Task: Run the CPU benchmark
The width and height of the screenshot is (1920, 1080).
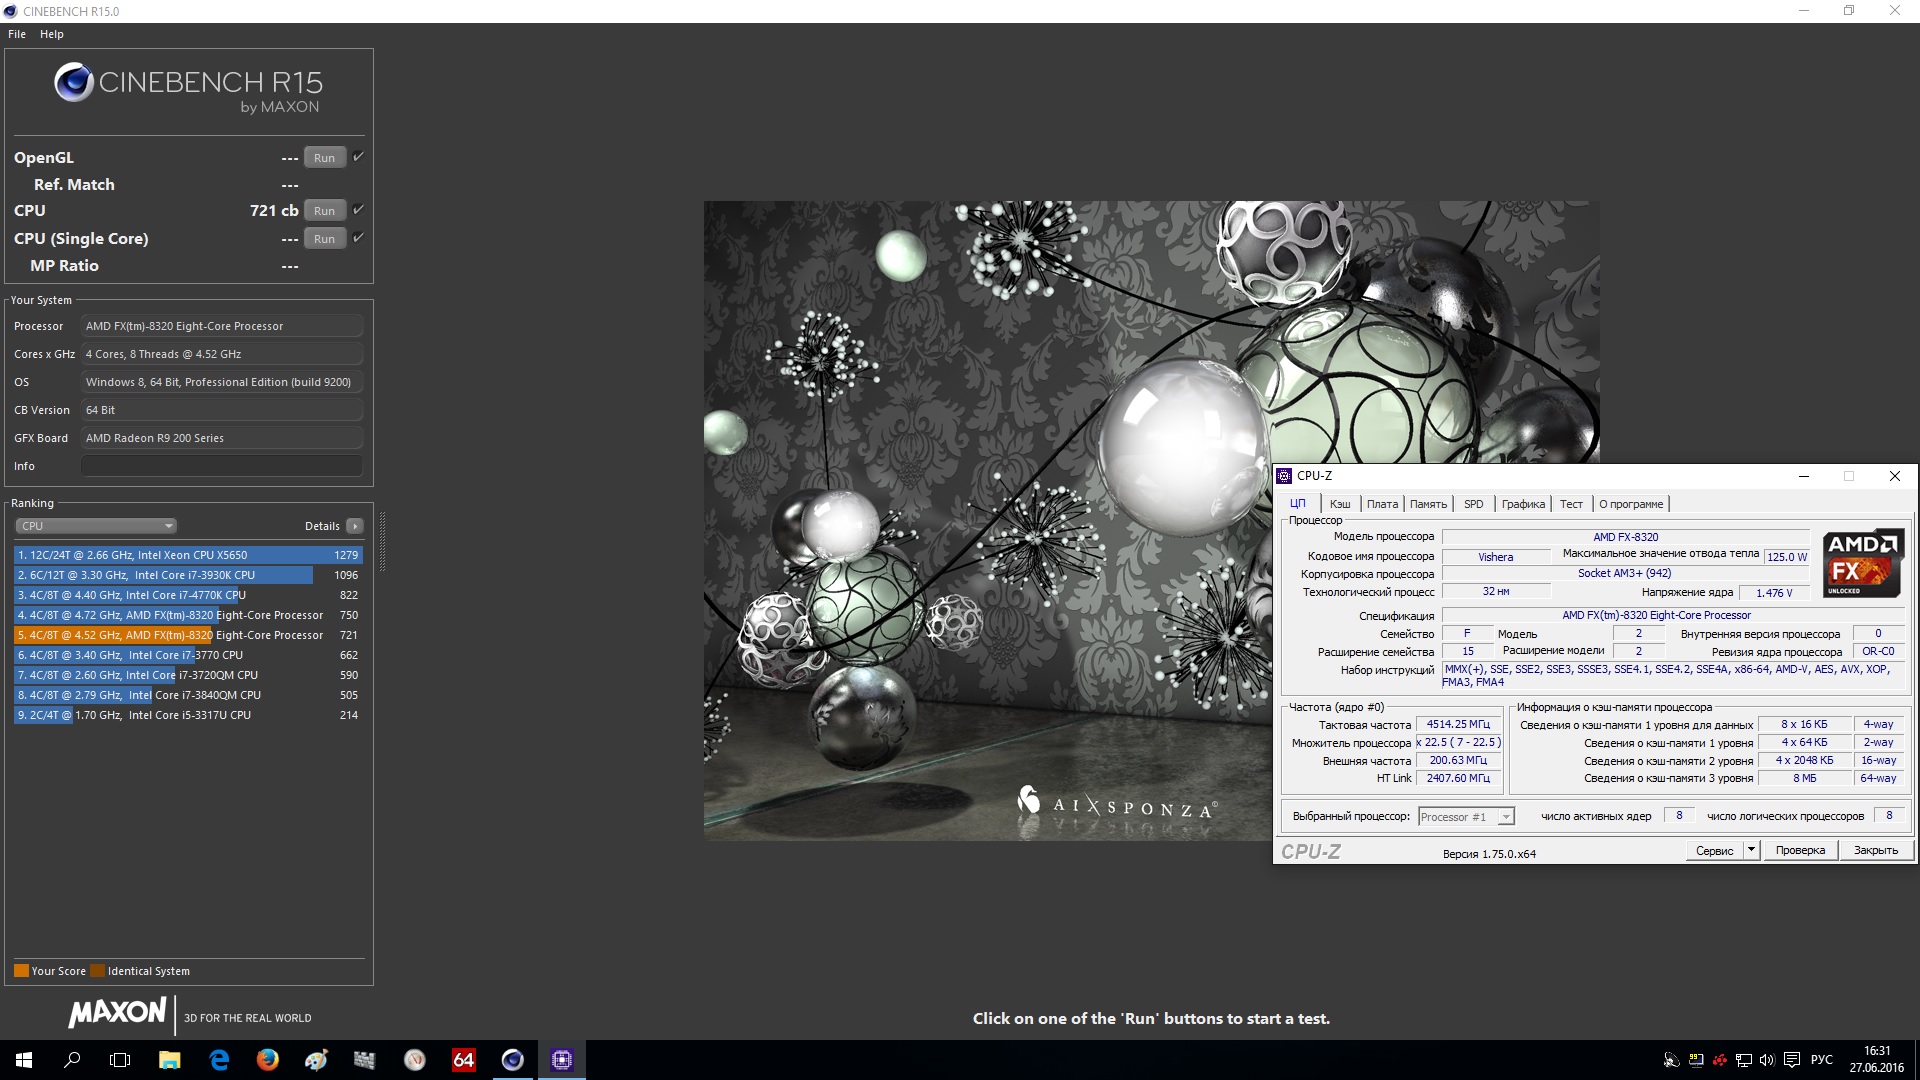Action: click(x=324, y=211)
